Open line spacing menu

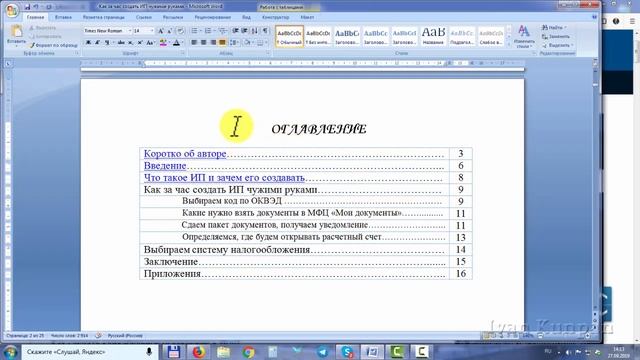click(x=234, y=42)
